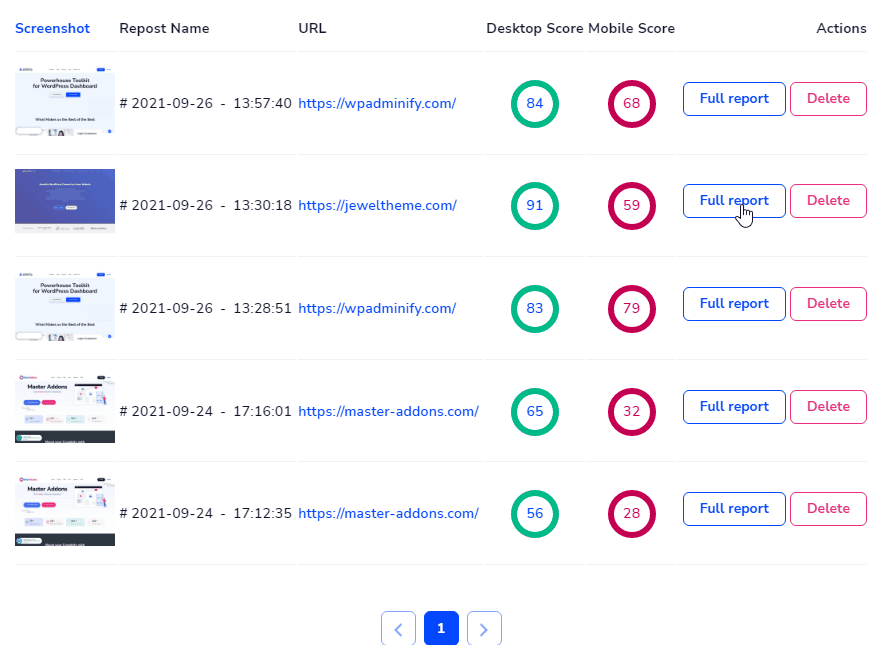Image resolution: width=881 pixels, height=645 pixels.
Task: Click the Actions column header
Action: tap(841, 29)
